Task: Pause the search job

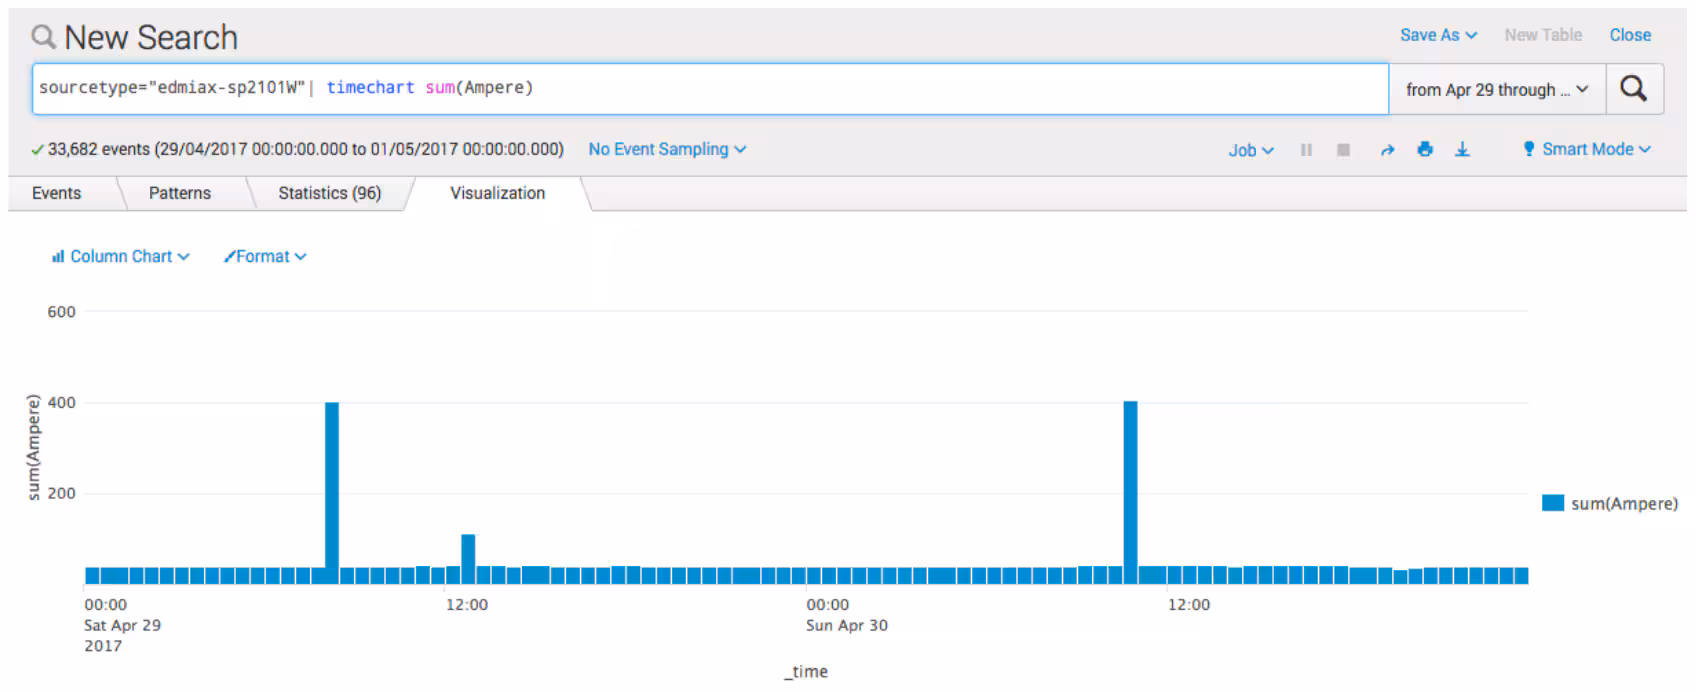Action: click(1306, 150)
